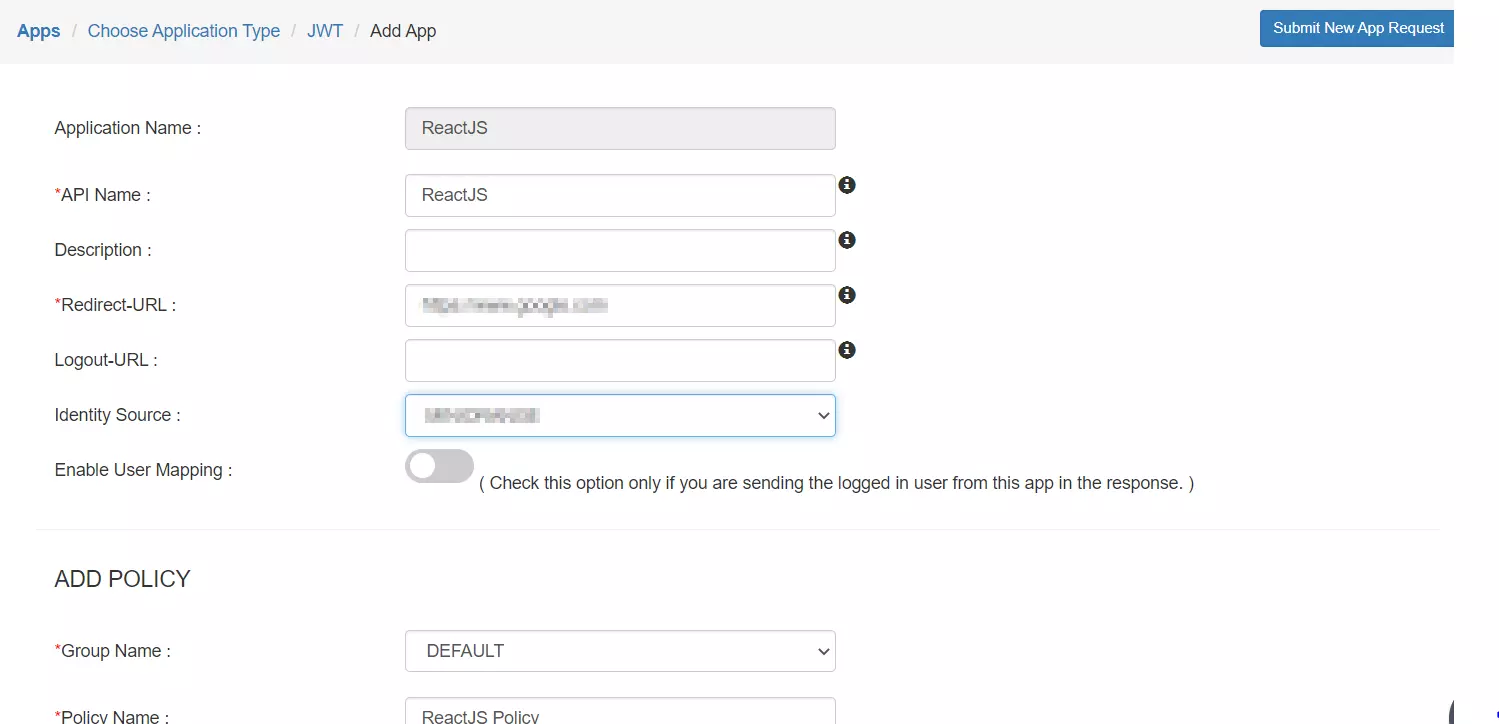
Task: Click inside the API Name field
Action: click(x=619, y=194)
